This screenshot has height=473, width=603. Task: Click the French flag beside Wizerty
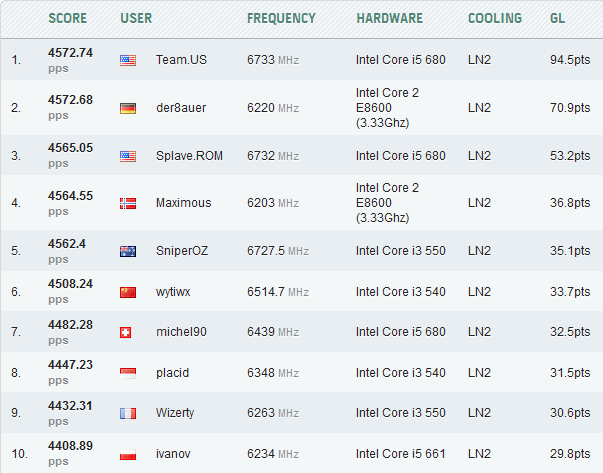click(x=128, y=413)
